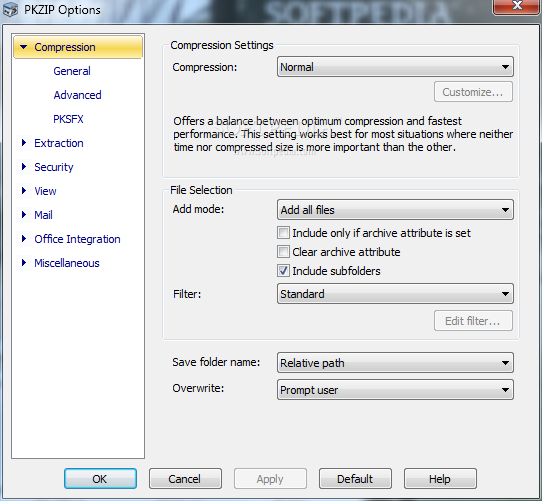Screen dimensions: 542x501
Task: Close the PKZIP Options dialog
Action: (516, 6)
